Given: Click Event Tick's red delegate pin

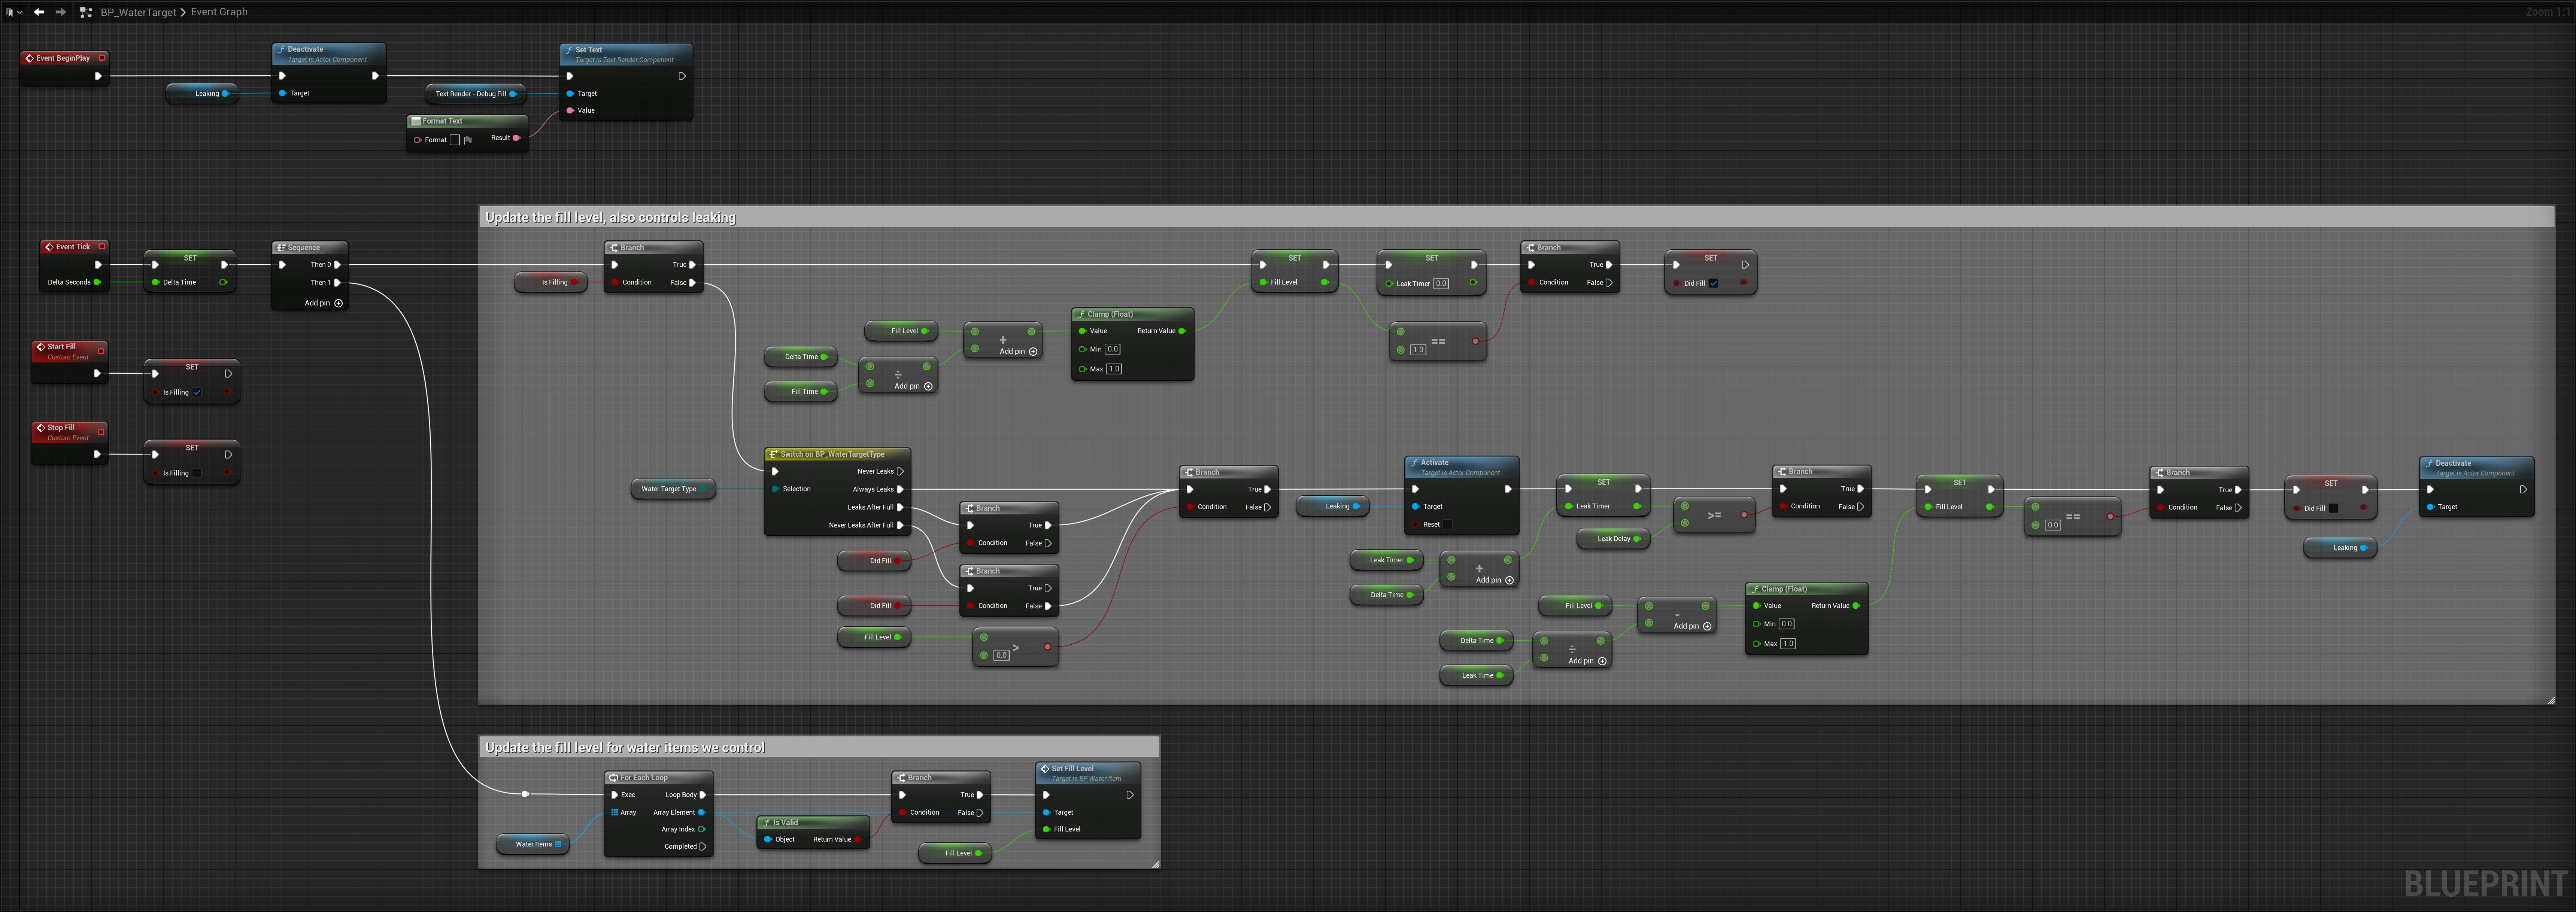Looking at the screenshot, I should (102, 247).
